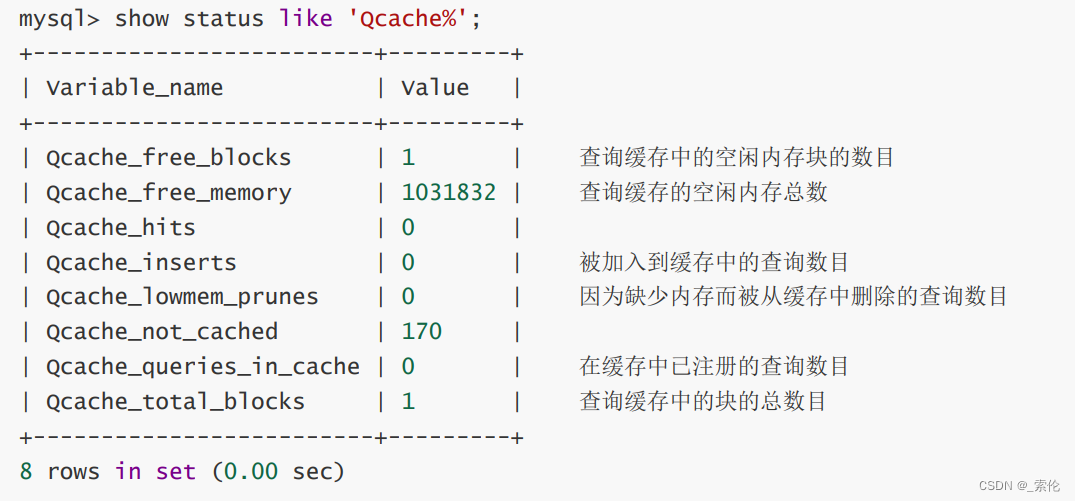The image size is (1075, 501).
Task: Select the Qcache_free_blocks variable name
Action: pos(168,158)
